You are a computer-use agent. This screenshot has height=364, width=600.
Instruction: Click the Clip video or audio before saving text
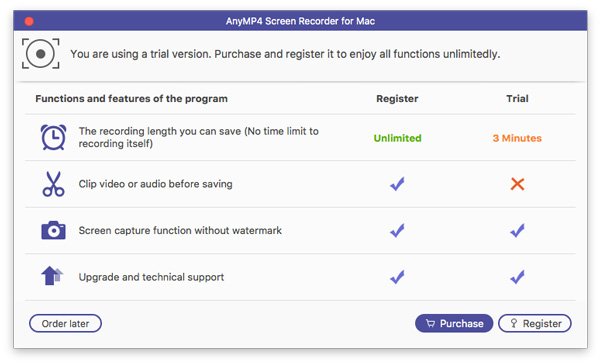(155, 184)
